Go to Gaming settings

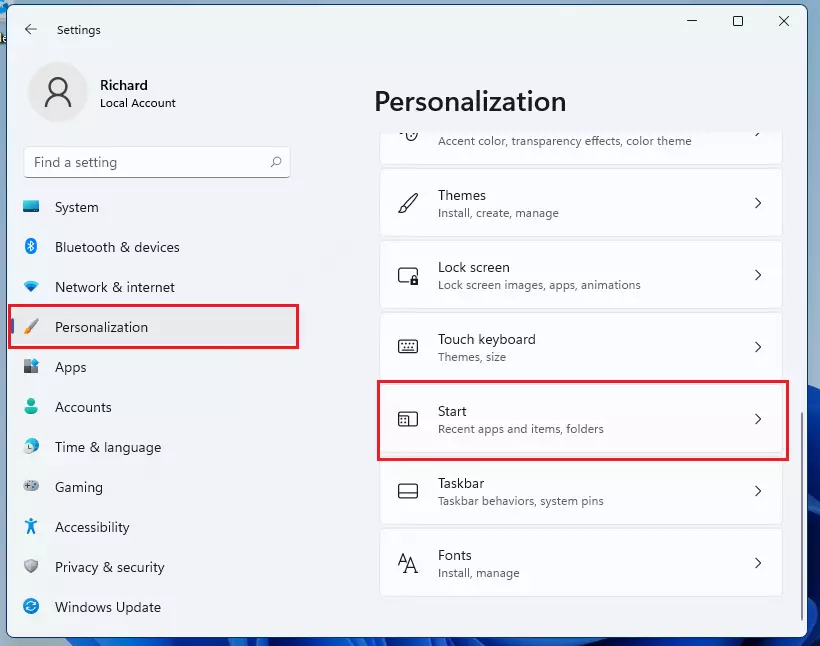point(154,486)
